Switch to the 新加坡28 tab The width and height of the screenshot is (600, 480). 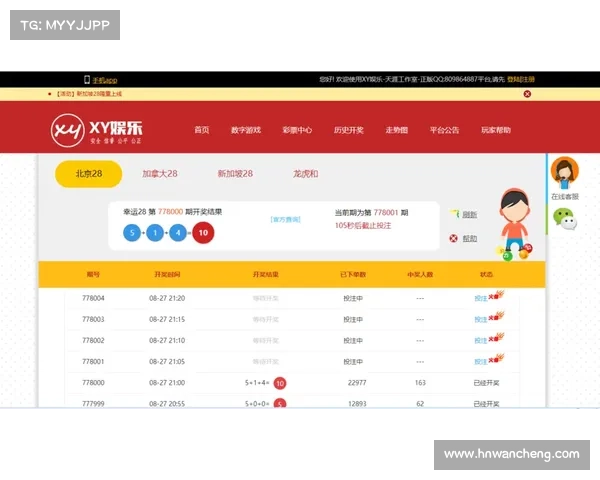point(235,174)
